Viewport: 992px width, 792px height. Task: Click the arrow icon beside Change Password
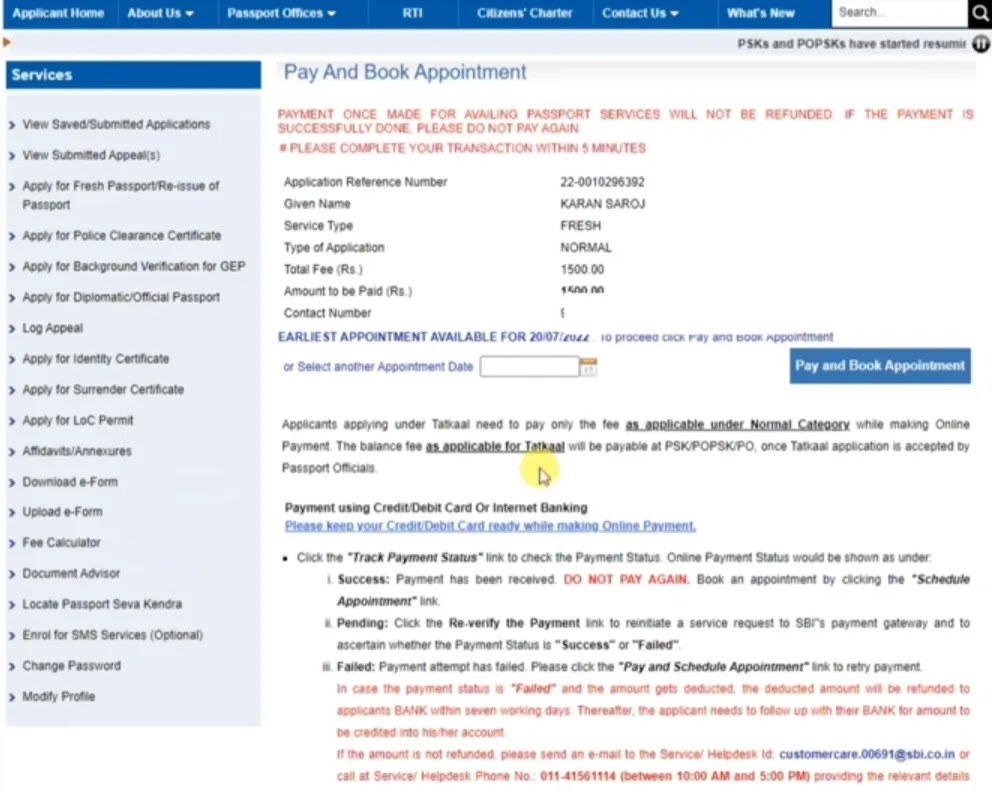pos(12,665)
